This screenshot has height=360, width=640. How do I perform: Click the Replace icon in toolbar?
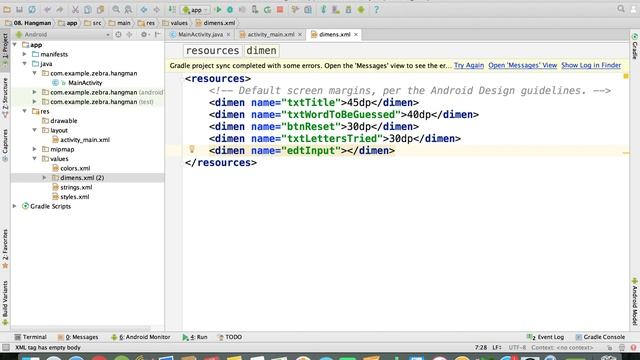(x=128, y=9)
